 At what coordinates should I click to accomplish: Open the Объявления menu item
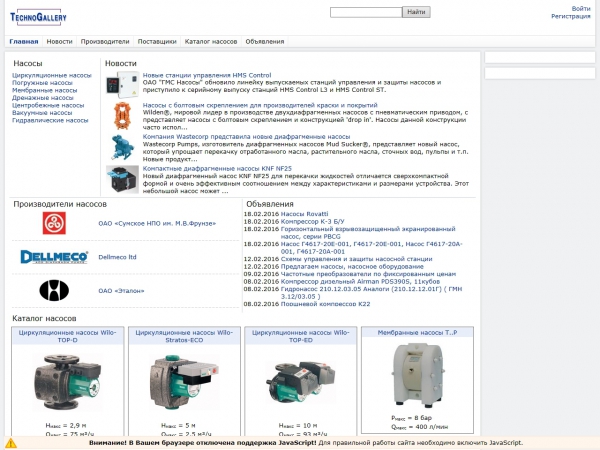(x=265, y=41)
